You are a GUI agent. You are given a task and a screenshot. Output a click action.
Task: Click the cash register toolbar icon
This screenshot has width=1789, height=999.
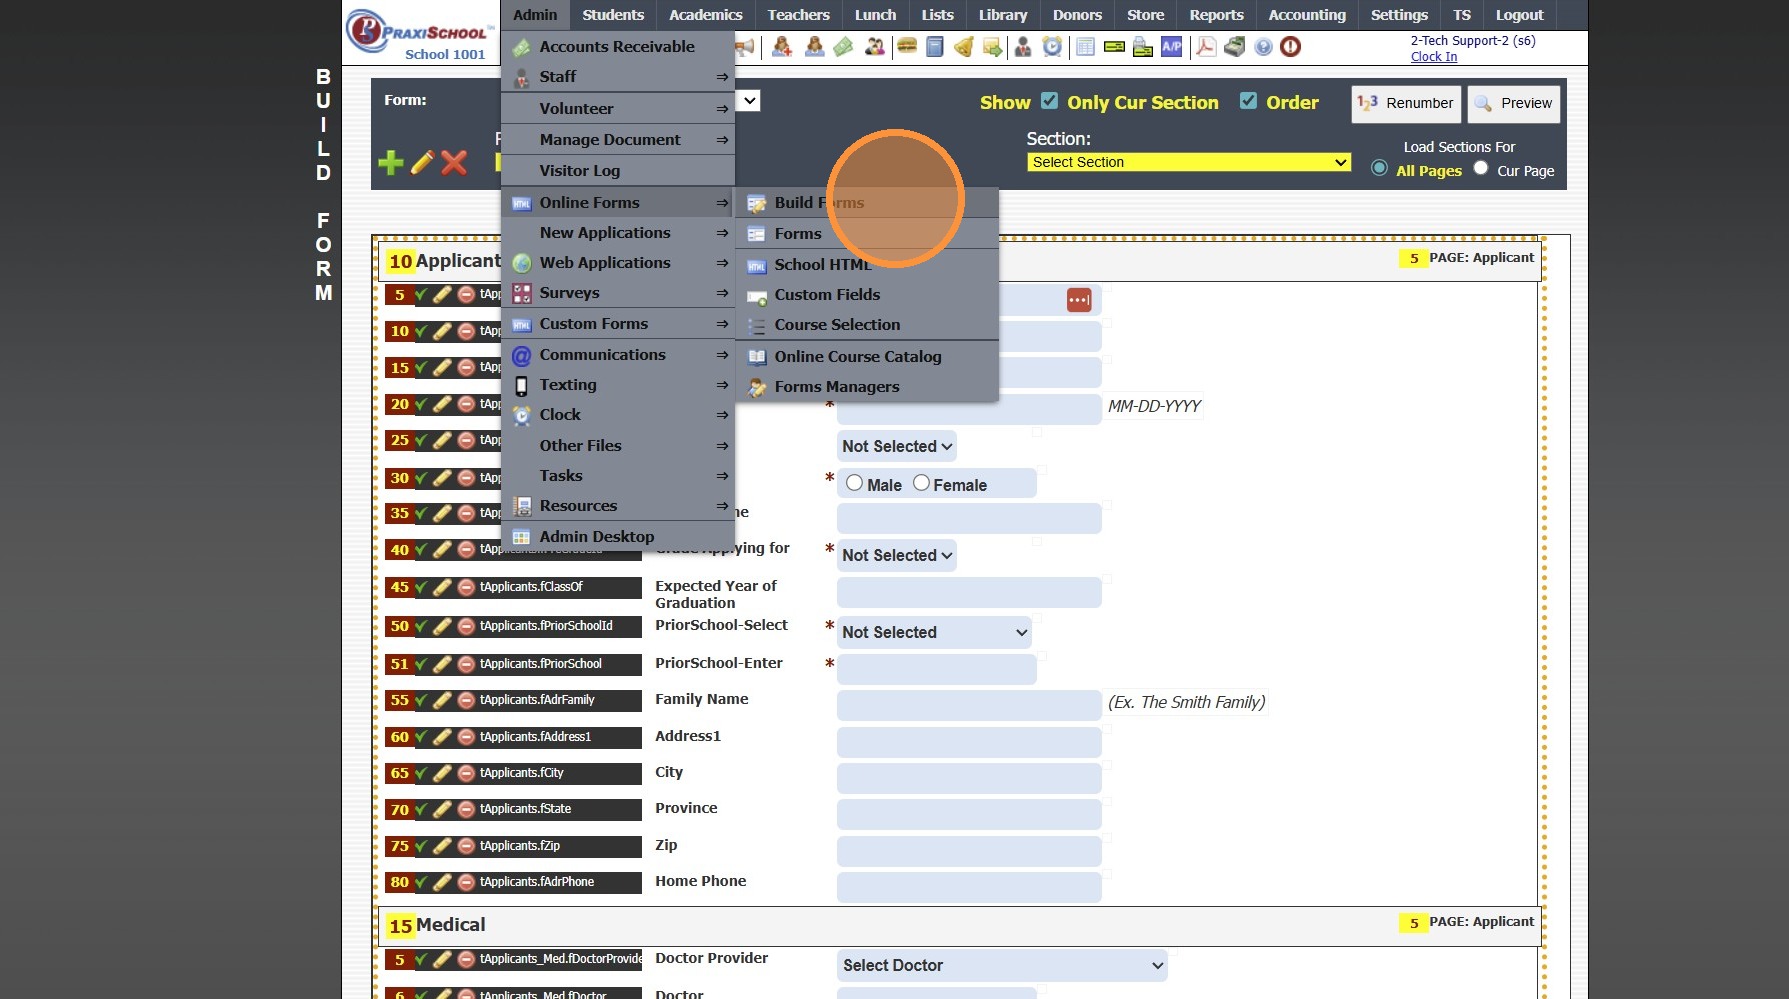[1235, 46]
